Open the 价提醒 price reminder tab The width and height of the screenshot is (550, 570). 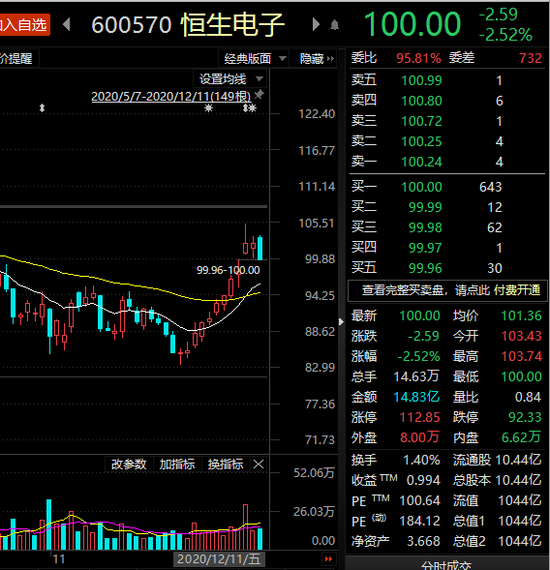coord(17,58)
